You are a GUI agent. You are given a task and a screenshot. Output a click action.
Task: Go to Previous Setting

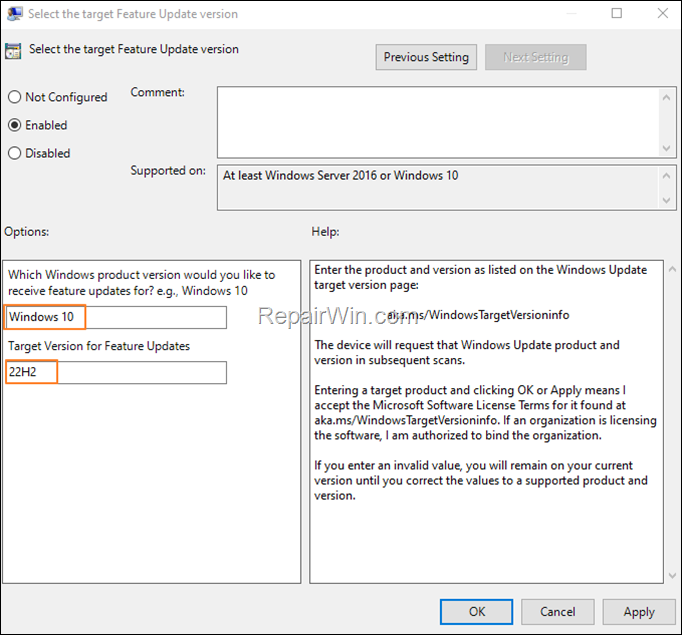pos(426,57)
